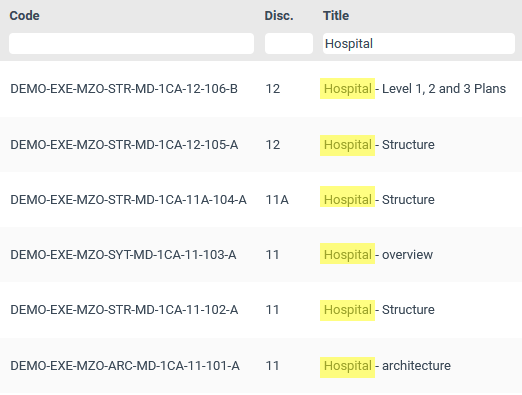Select code DEMO-EXE-MZO-STR-MD-1CA-12-106-B
This screenshot has height=395, width=522.
coord(124,89)
